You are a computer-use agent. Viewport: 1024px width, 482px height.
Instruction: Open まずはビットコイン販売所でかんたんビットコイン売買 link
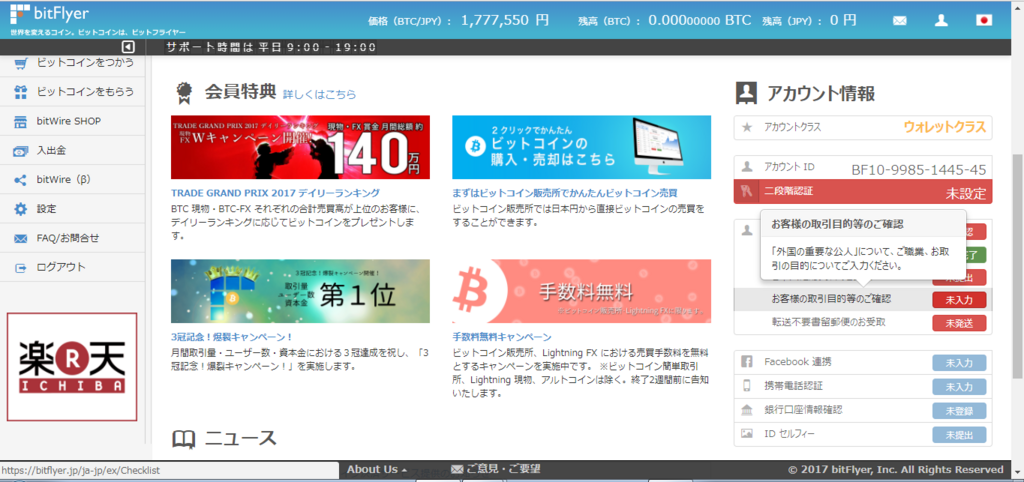pos(565,193)
